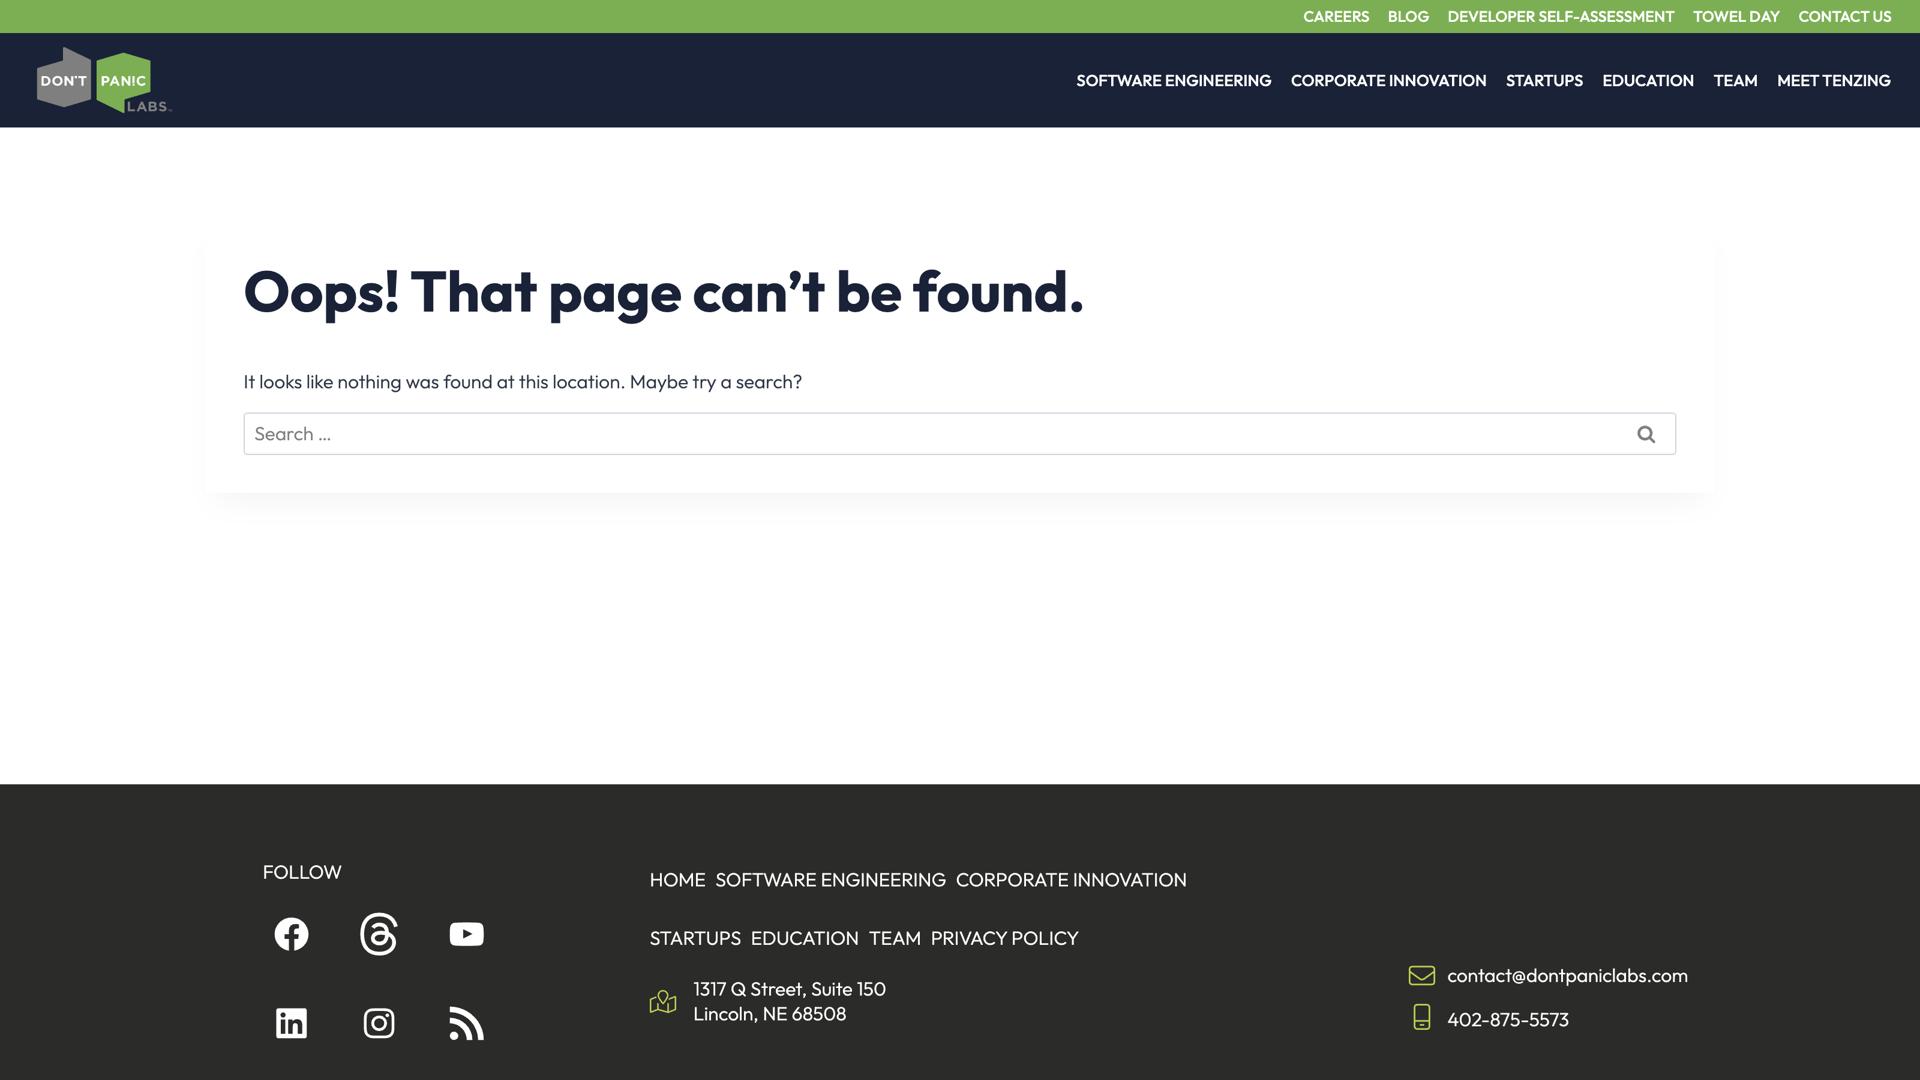Screen dimensions: 1920x1080
Task: Open the RSS feed icon
Action: [x=466, y=1023]
